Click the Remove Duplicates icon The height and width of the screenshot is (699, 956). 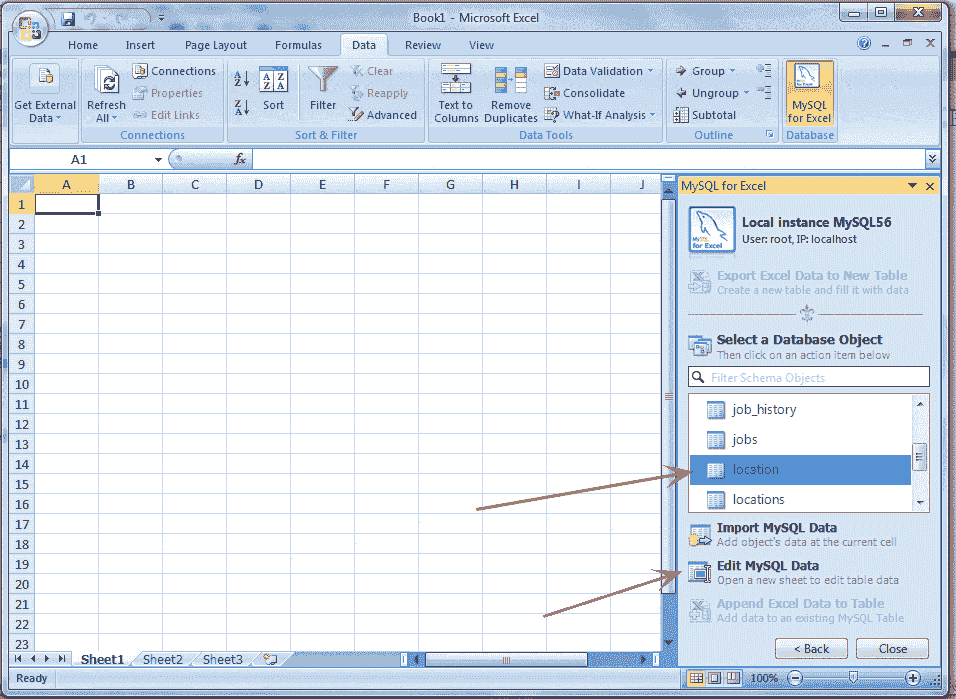pyautogui.click(x=510, y=92)
